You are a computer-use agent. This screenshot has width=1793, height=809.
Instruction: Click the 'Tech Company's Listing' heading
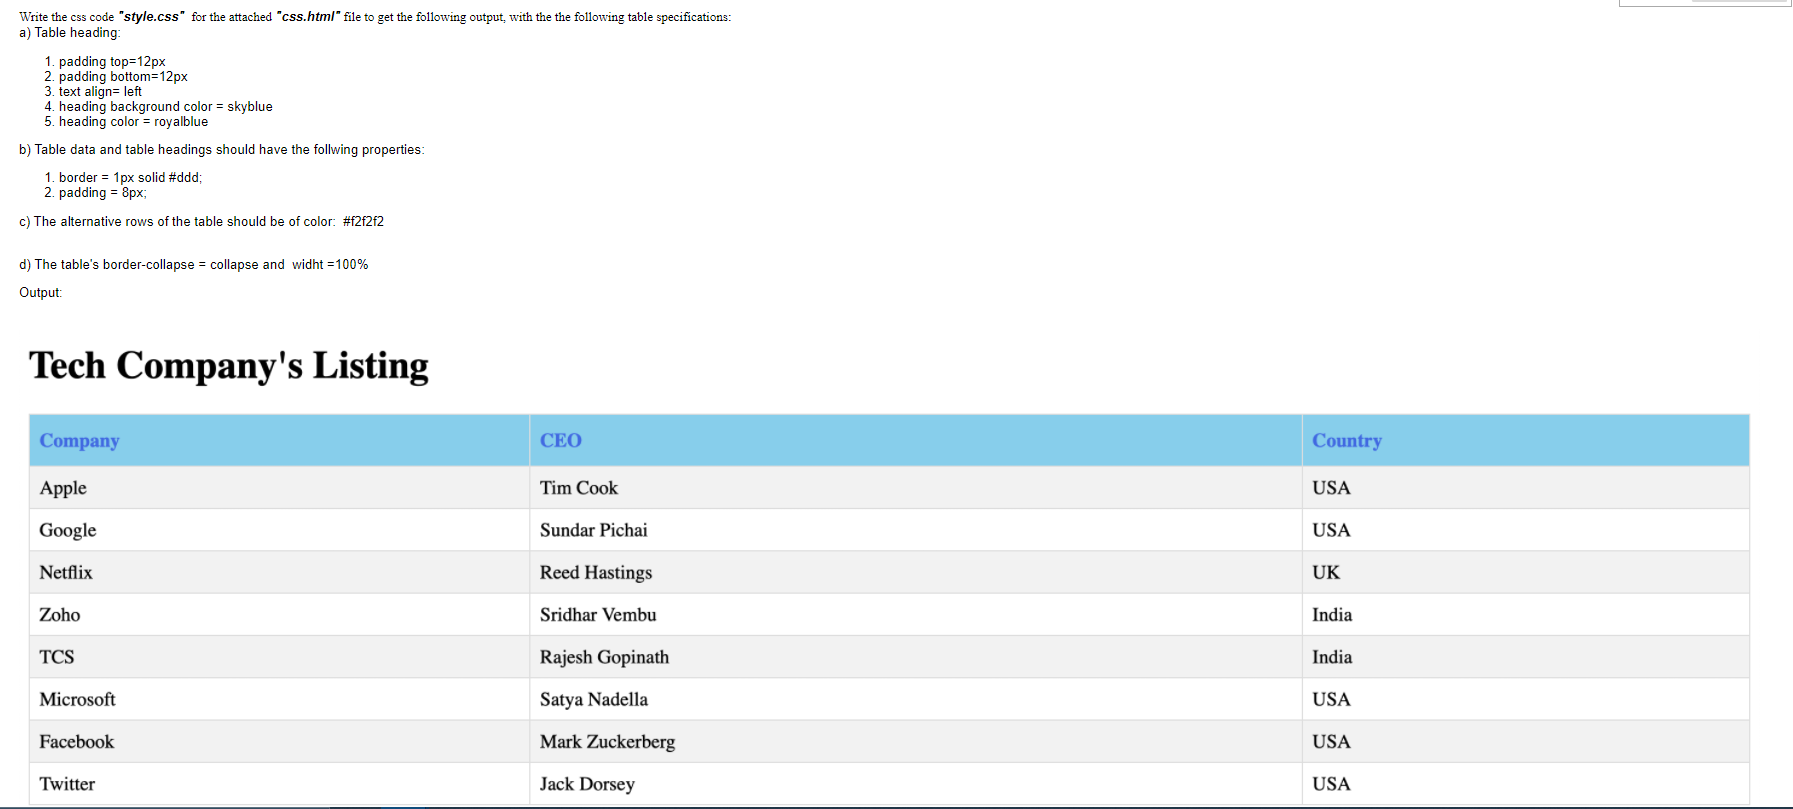[229, 365]
